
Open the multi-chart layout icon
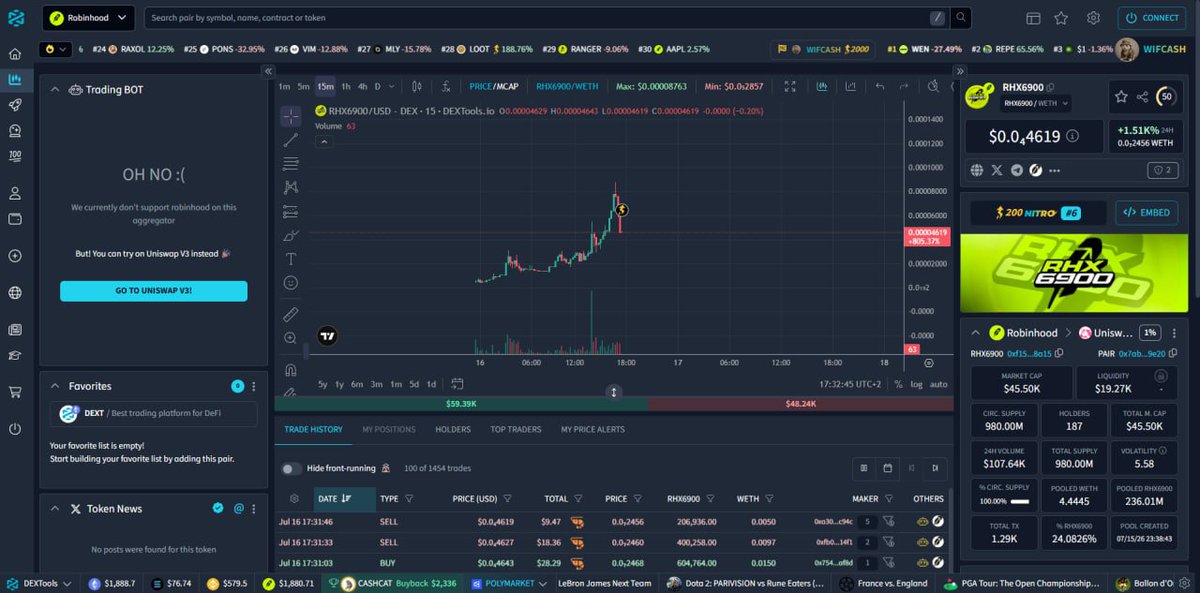[x=1033, y=18]
